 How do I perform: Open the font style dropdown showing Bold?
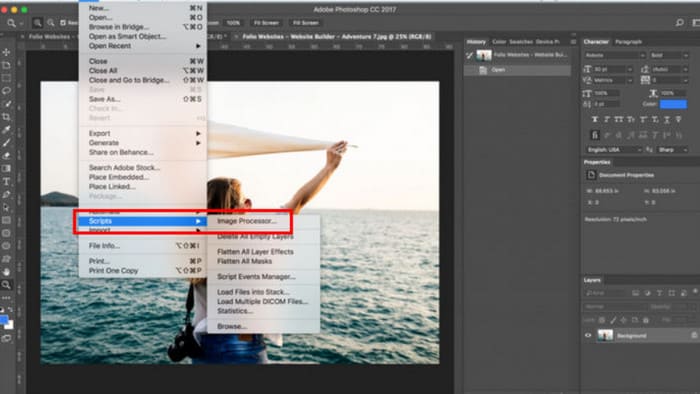click(669, 55)
